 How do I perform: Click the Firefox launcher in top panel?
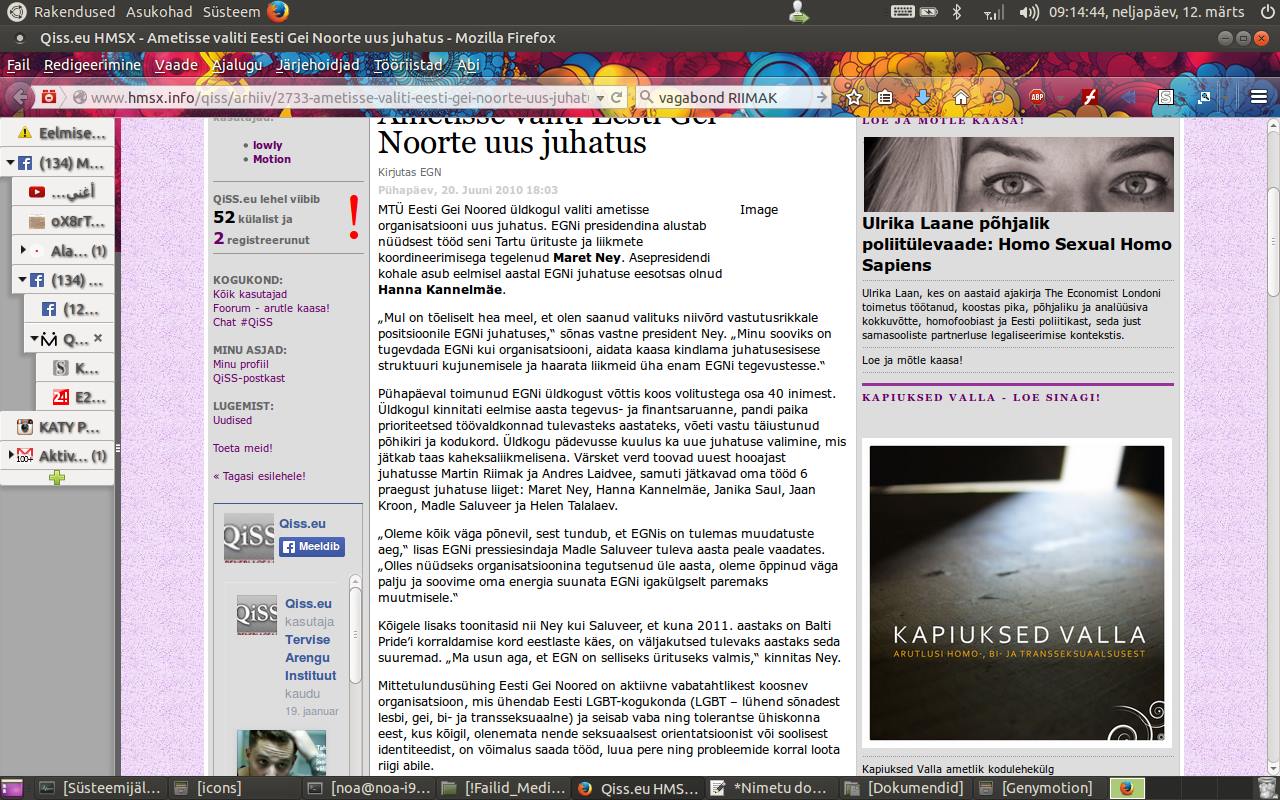(x=278, y=12)
